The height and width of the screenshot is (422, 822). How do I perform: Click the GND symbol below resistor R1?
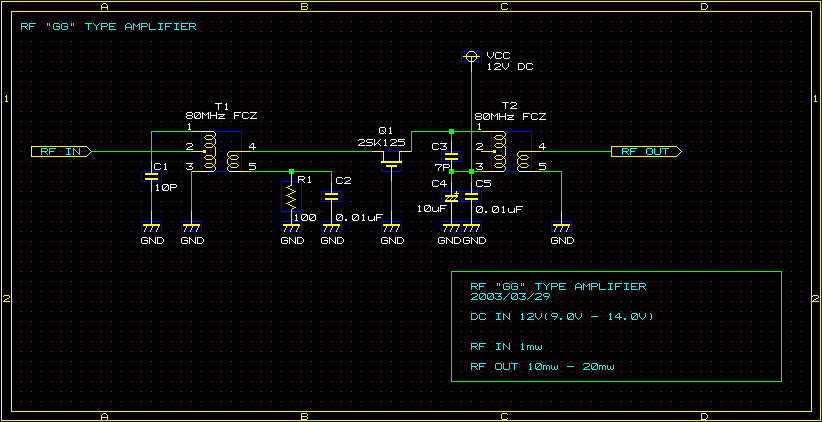pyautogui.click(x=291, y=233)
